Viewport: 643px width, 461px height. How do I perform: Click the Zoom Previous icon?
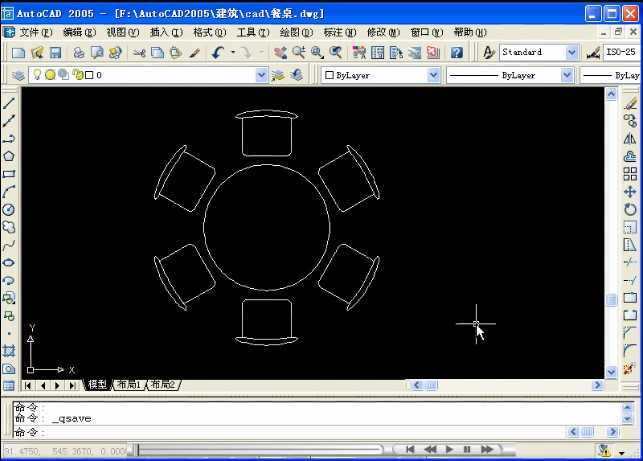click(x=336, y=52)
